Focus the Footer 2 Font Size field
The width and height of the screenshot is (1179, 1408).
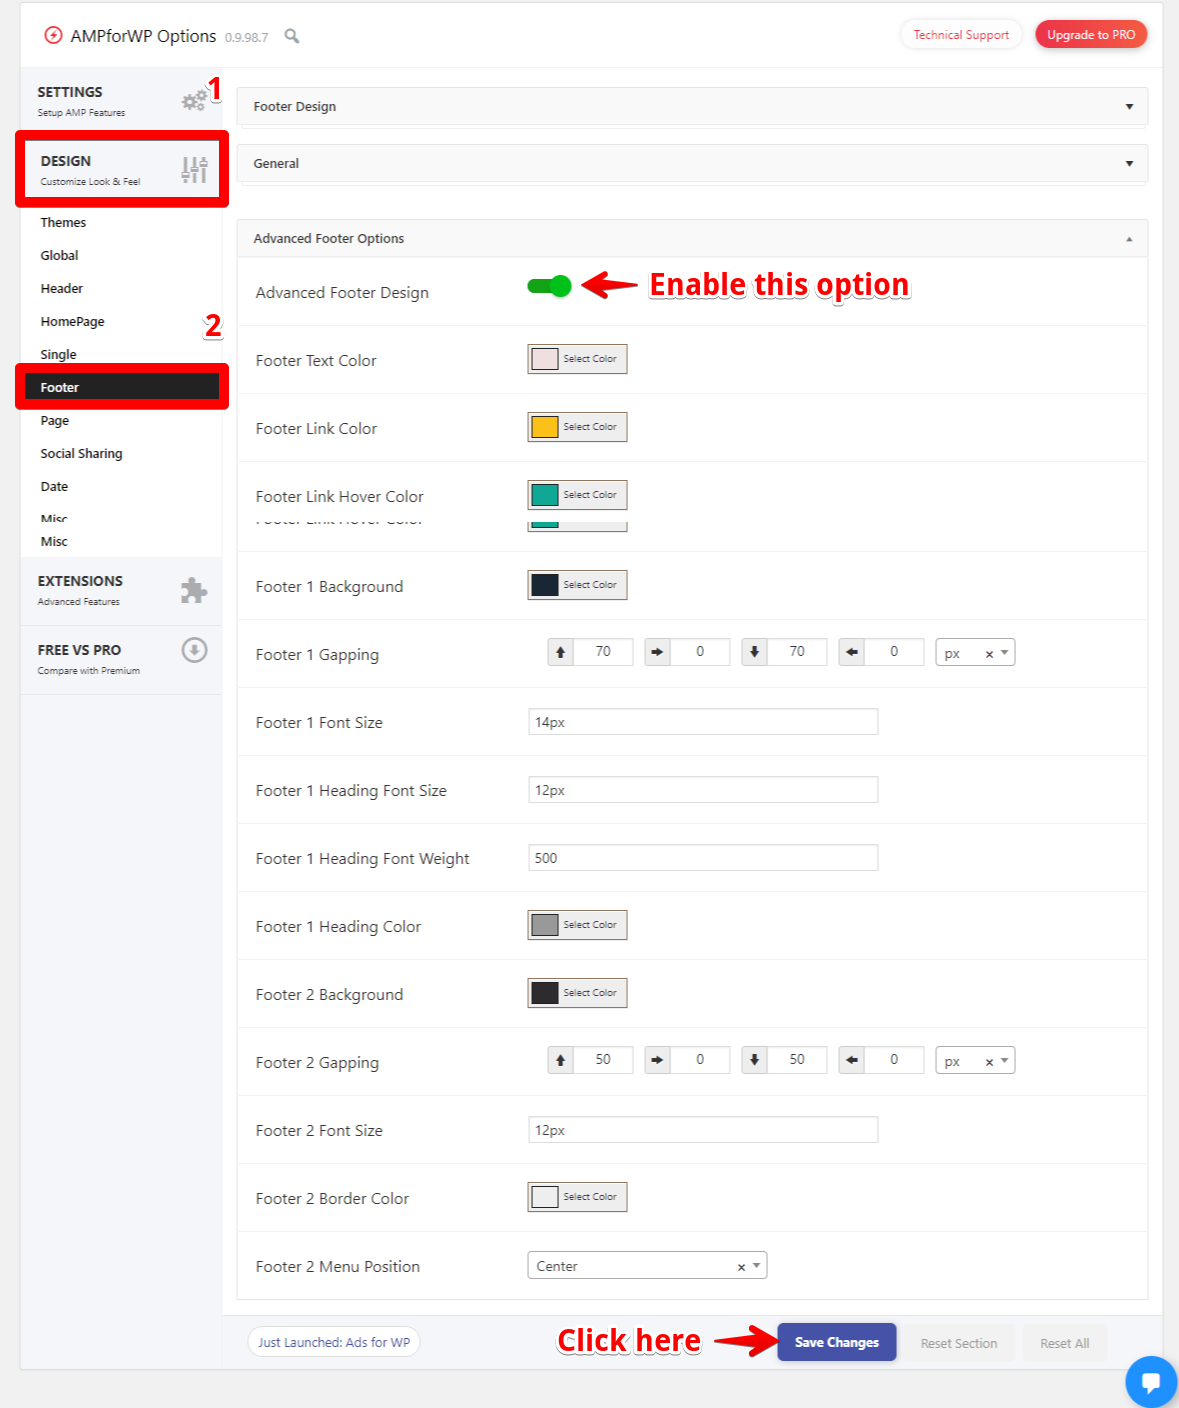pos(703,1130)
